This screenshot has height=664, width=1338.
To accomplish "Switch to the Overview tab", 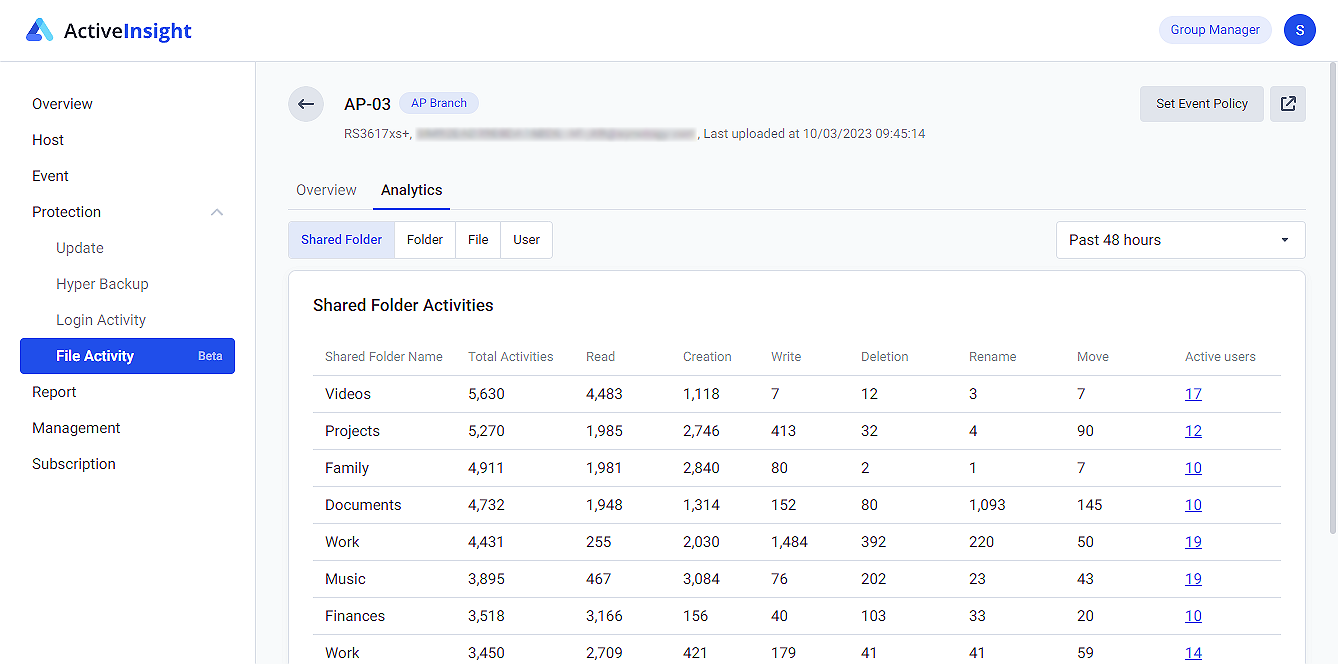I will tap(326, 190).
